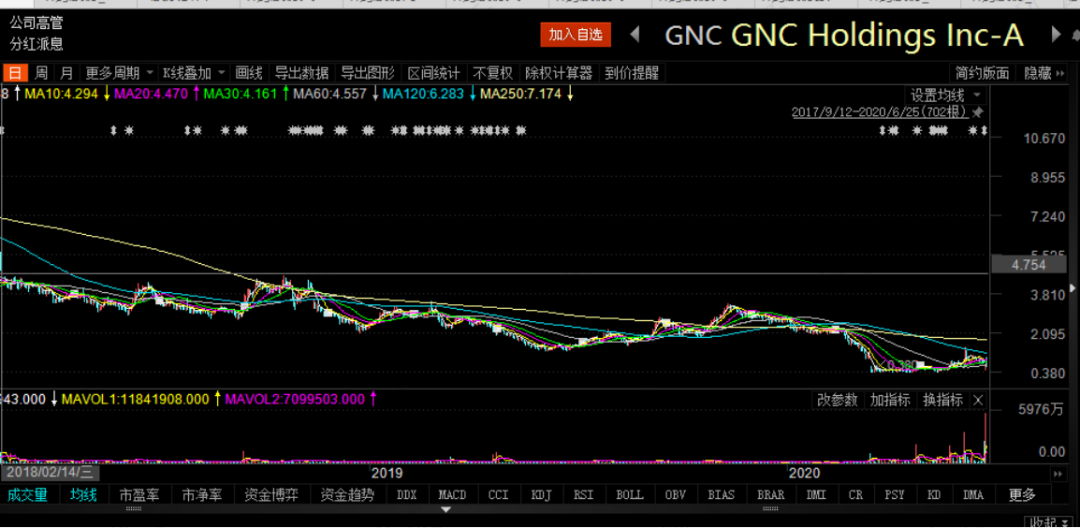1080x528 pixels.
Task: Activate 画线 drawing tool
Action: coord(249,73)
